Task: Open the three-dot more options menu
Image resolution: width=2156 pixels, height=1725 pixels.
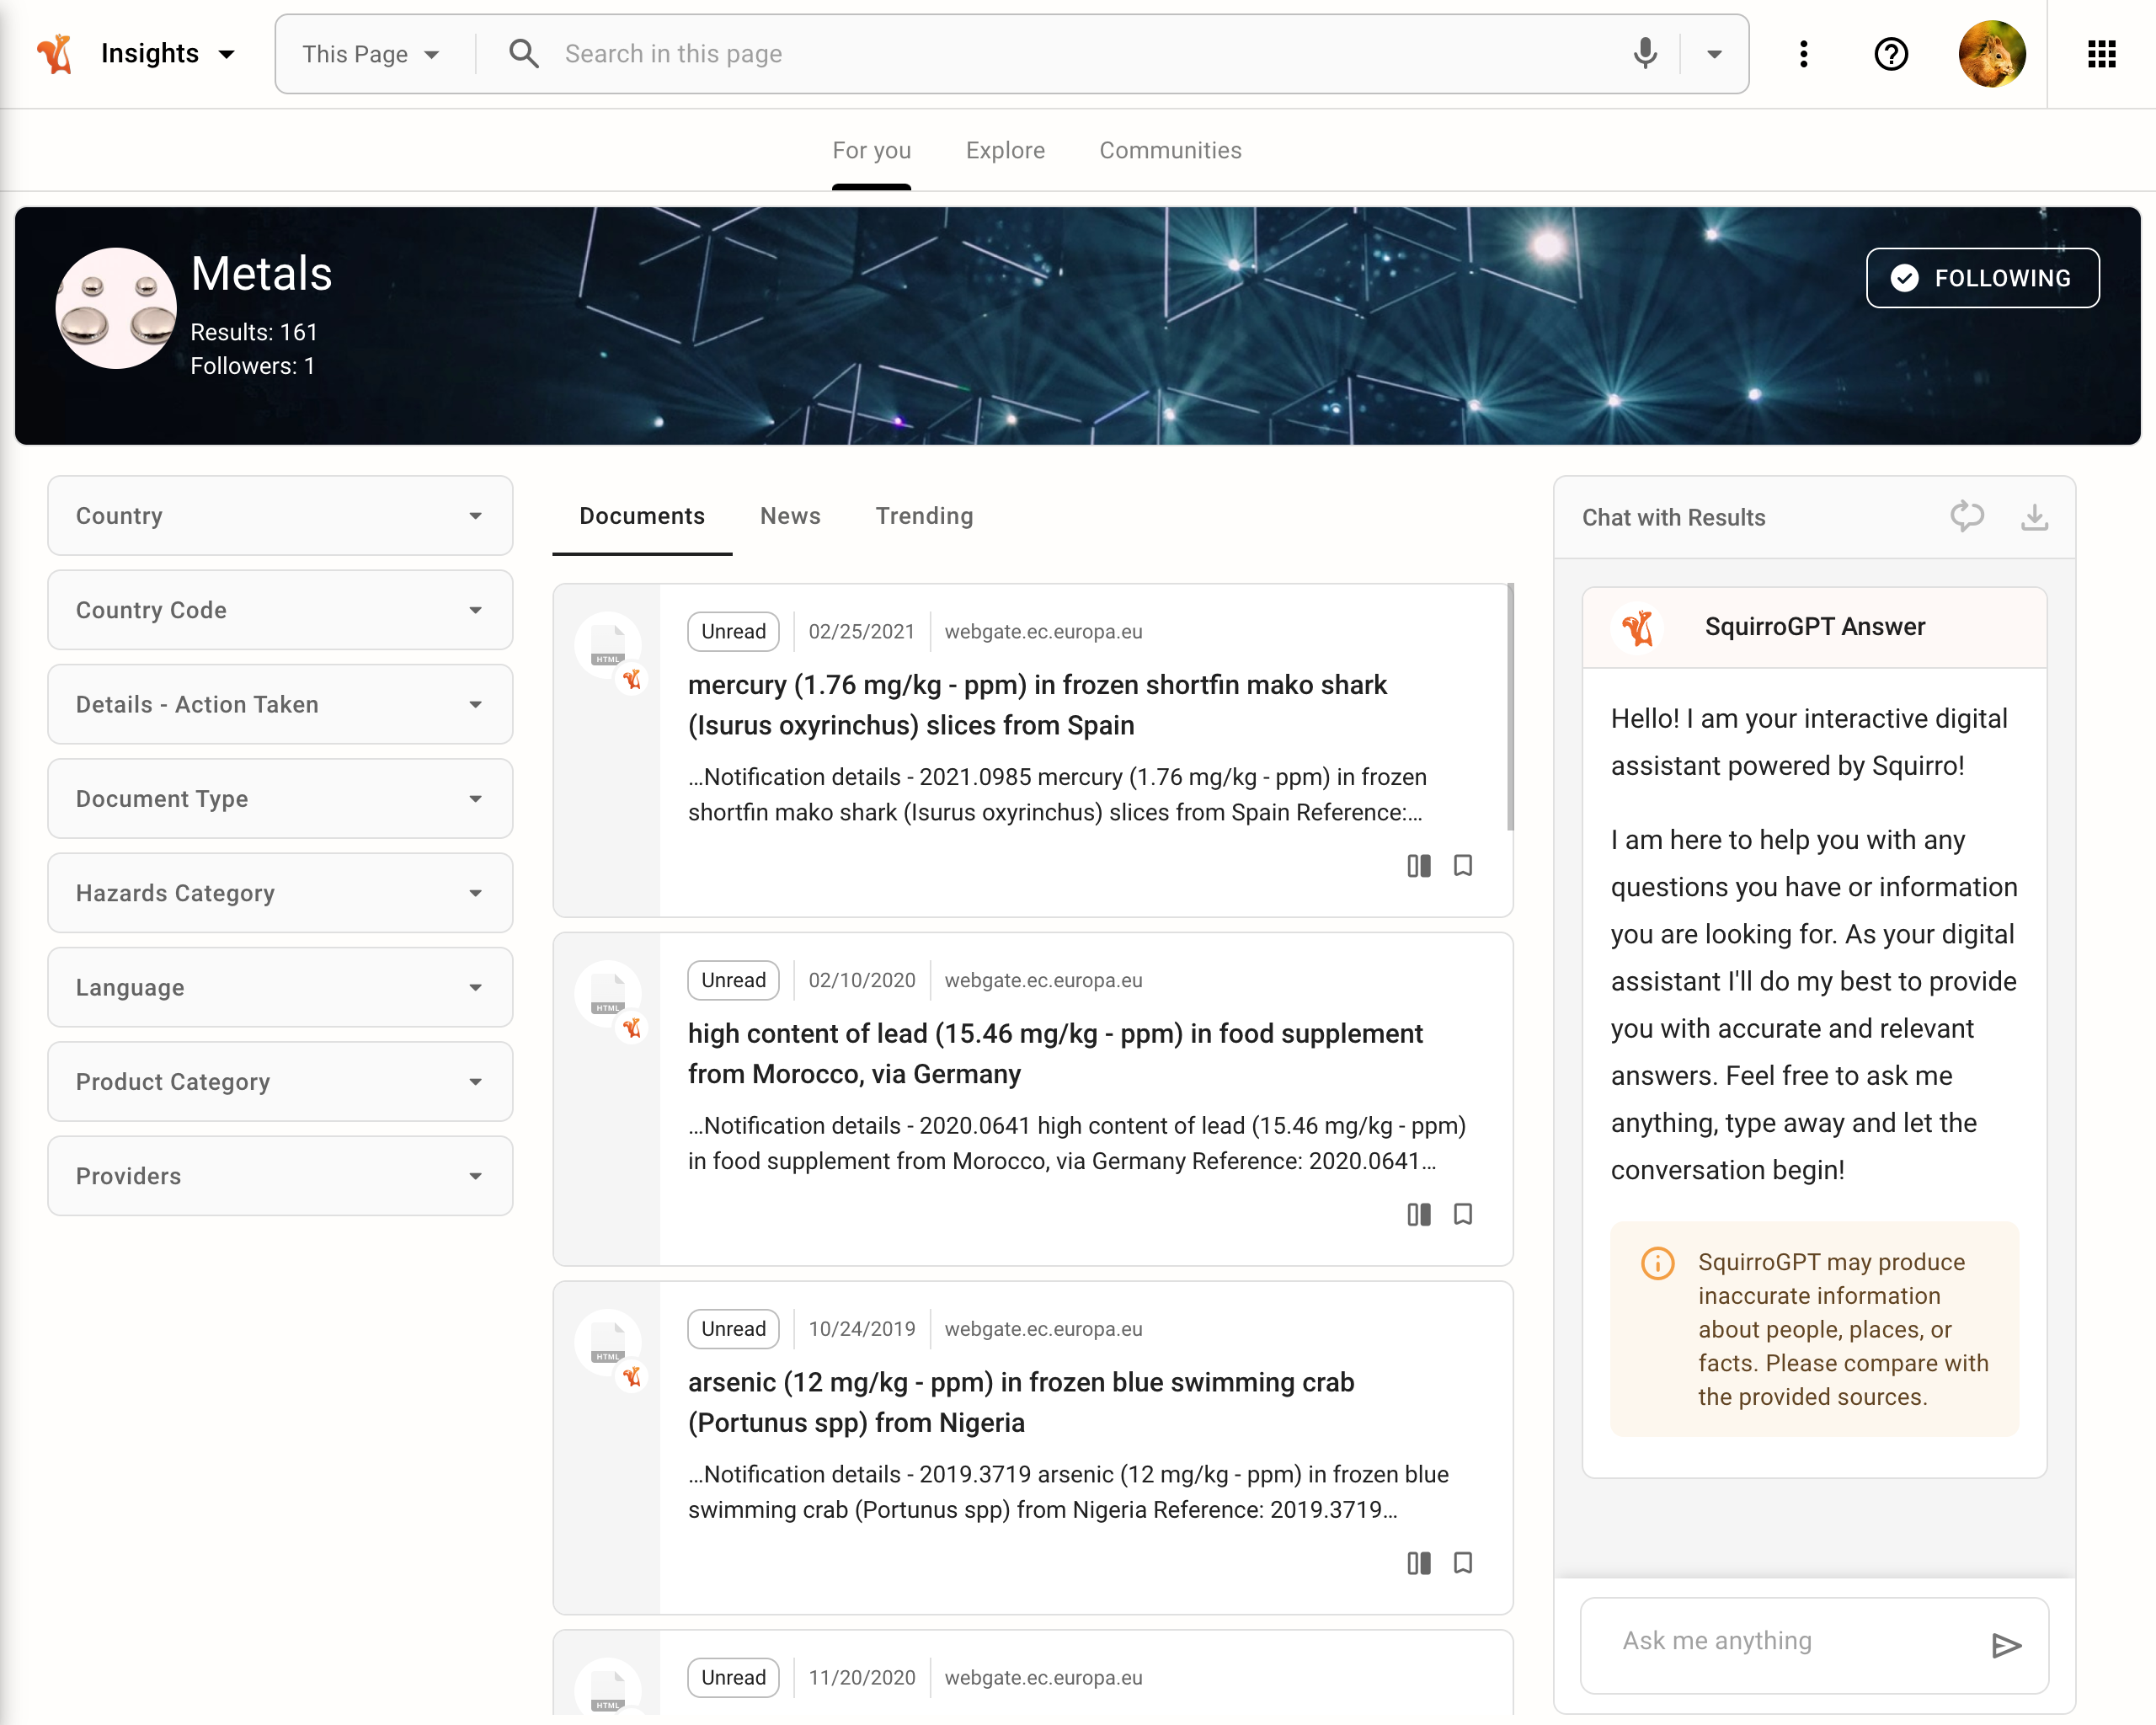Action: pyautogui.click(x=1804, y=54)
